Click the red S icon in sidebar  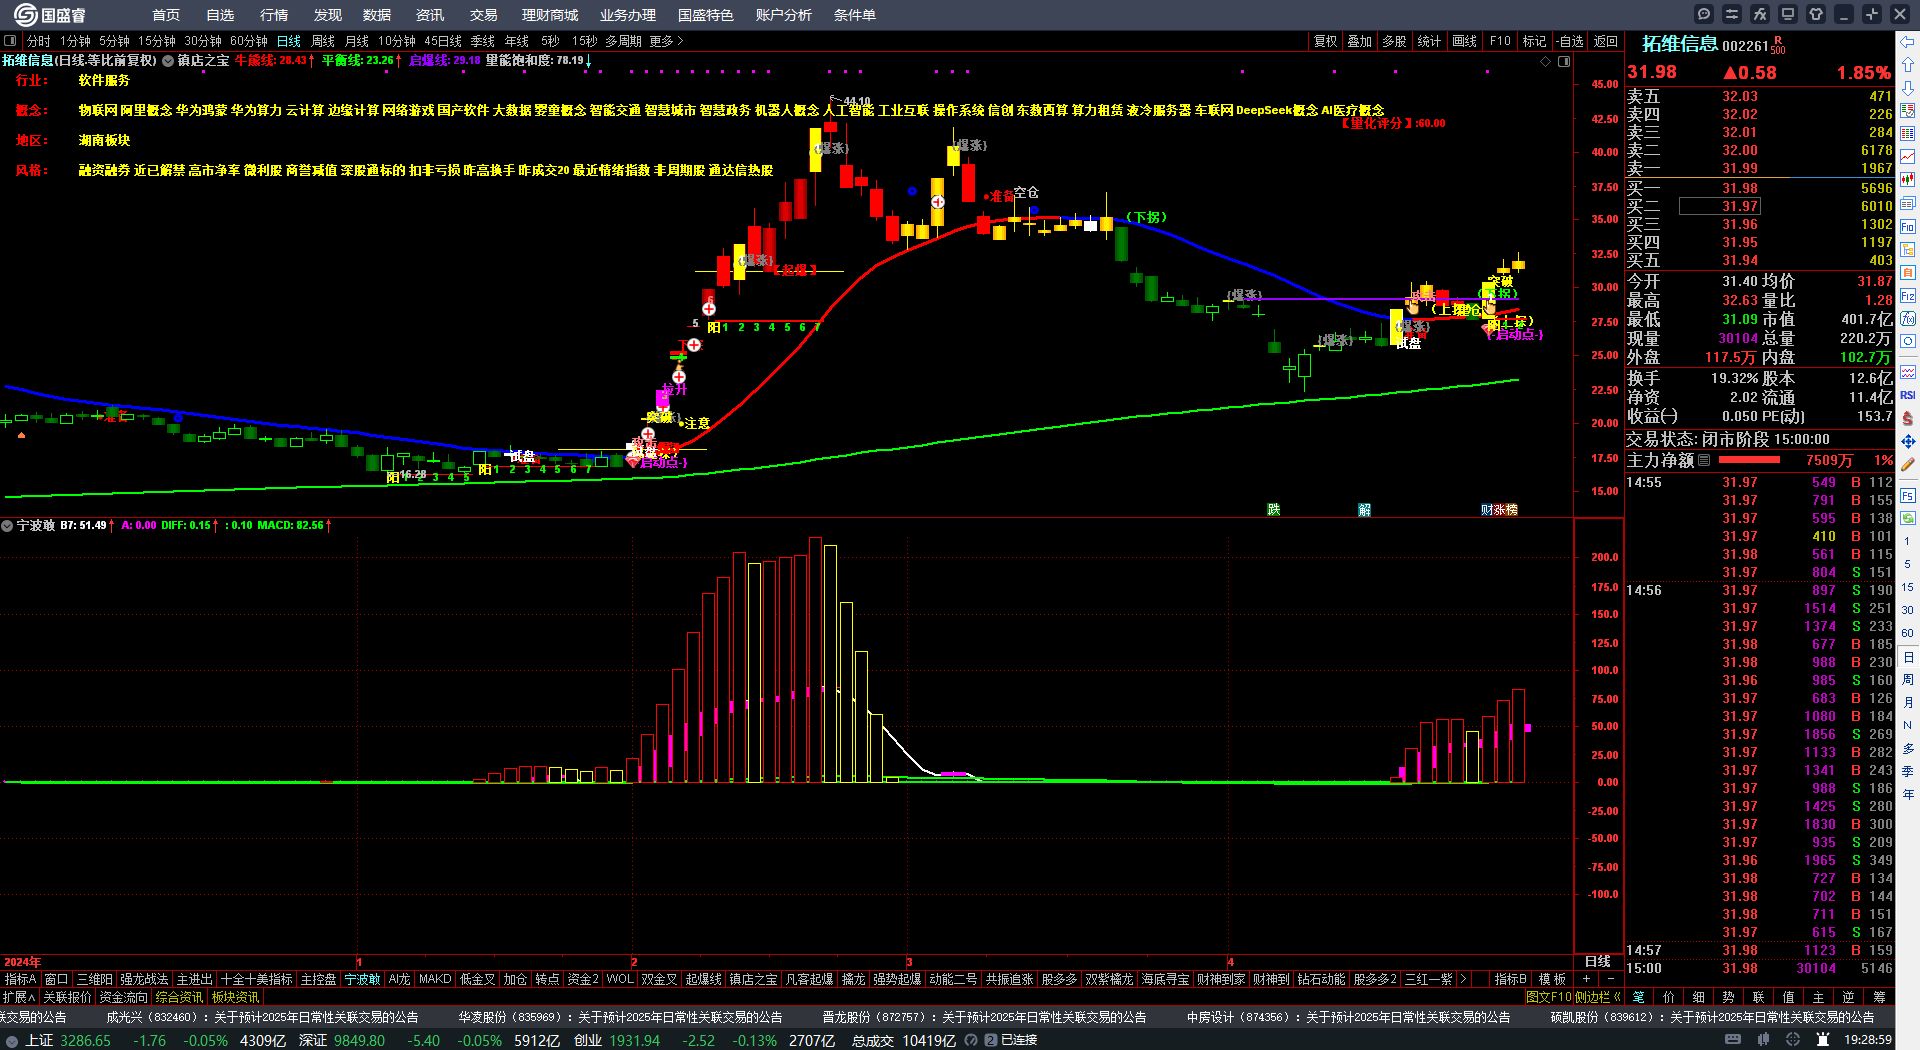click(x=1908, y=418)
